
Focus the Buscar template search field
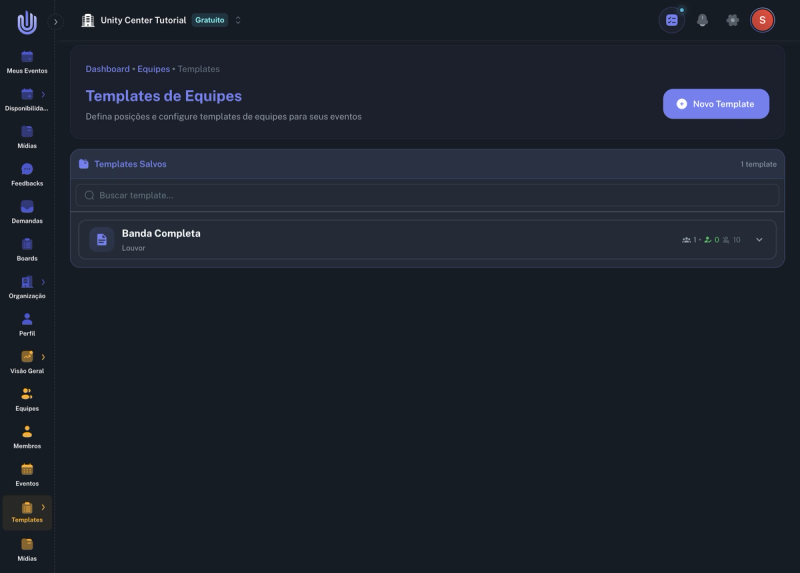(428, 195)
